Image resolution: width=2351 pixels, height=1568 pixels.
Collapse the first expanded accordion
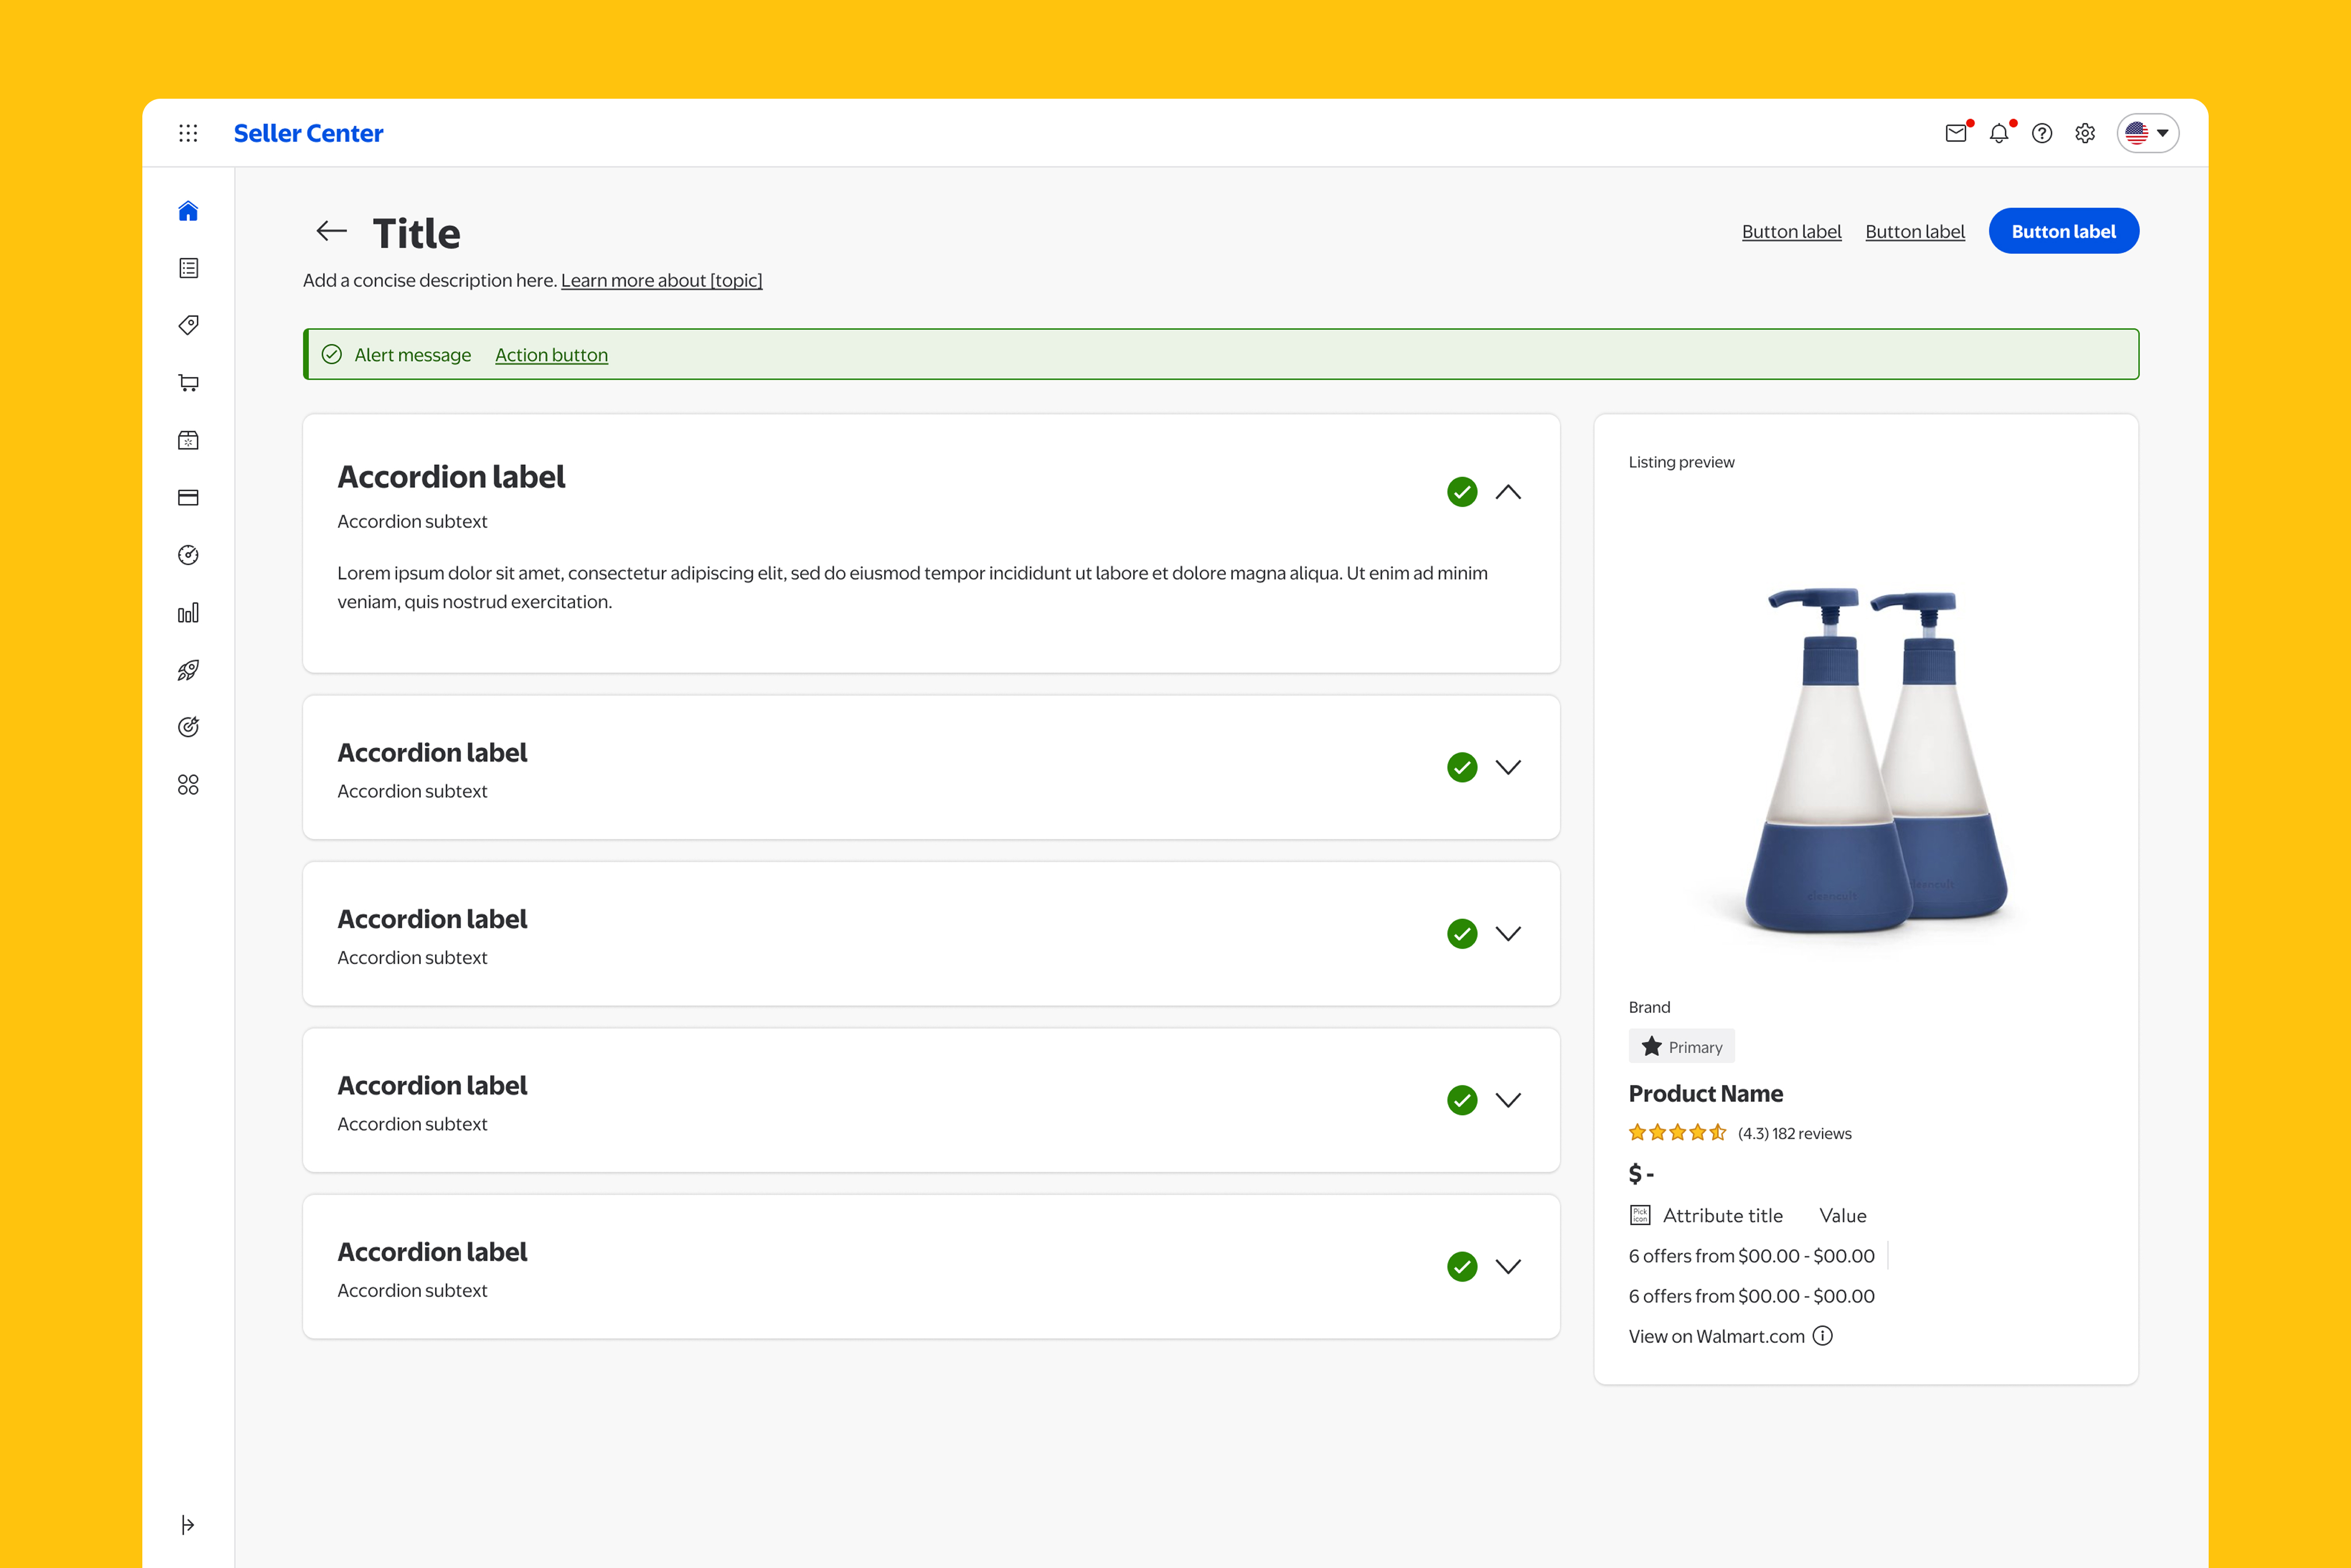pos(1508,492)
